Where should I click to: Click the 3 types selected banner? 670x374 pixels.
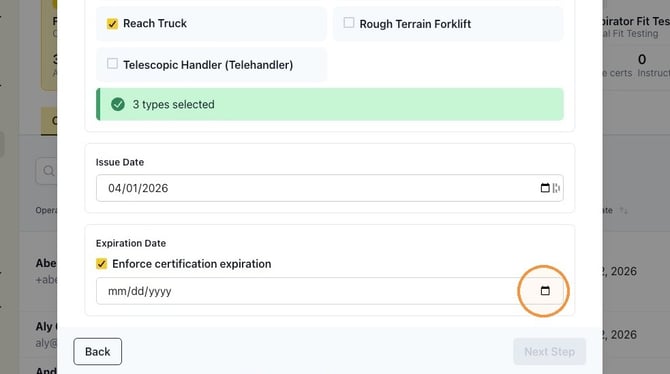click(x=329, y=104)
